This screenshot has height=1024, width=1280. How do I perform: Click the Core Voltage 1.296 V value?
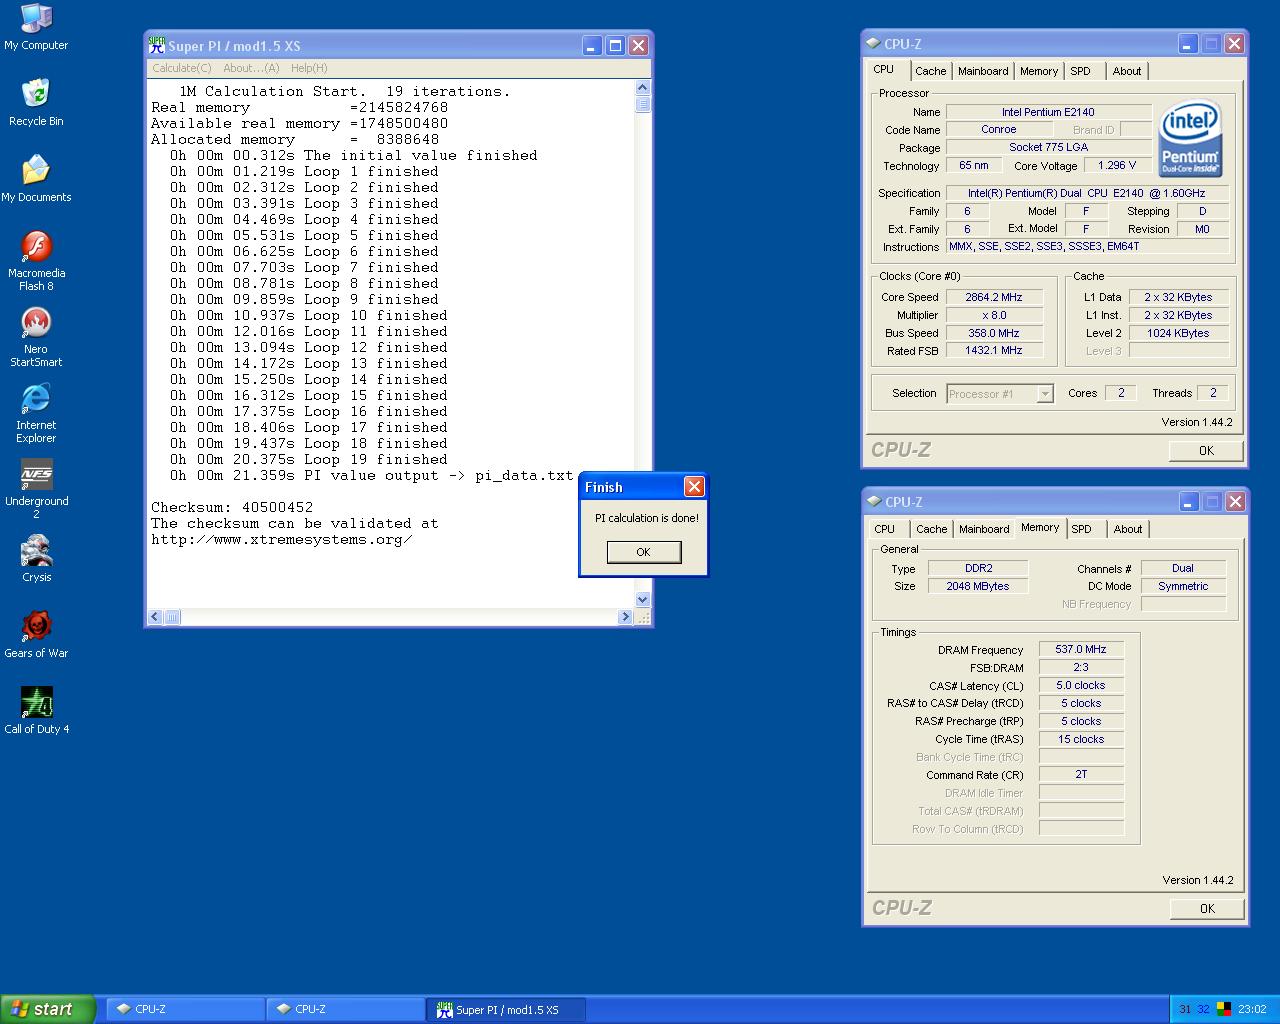[x=1117, y=166]
